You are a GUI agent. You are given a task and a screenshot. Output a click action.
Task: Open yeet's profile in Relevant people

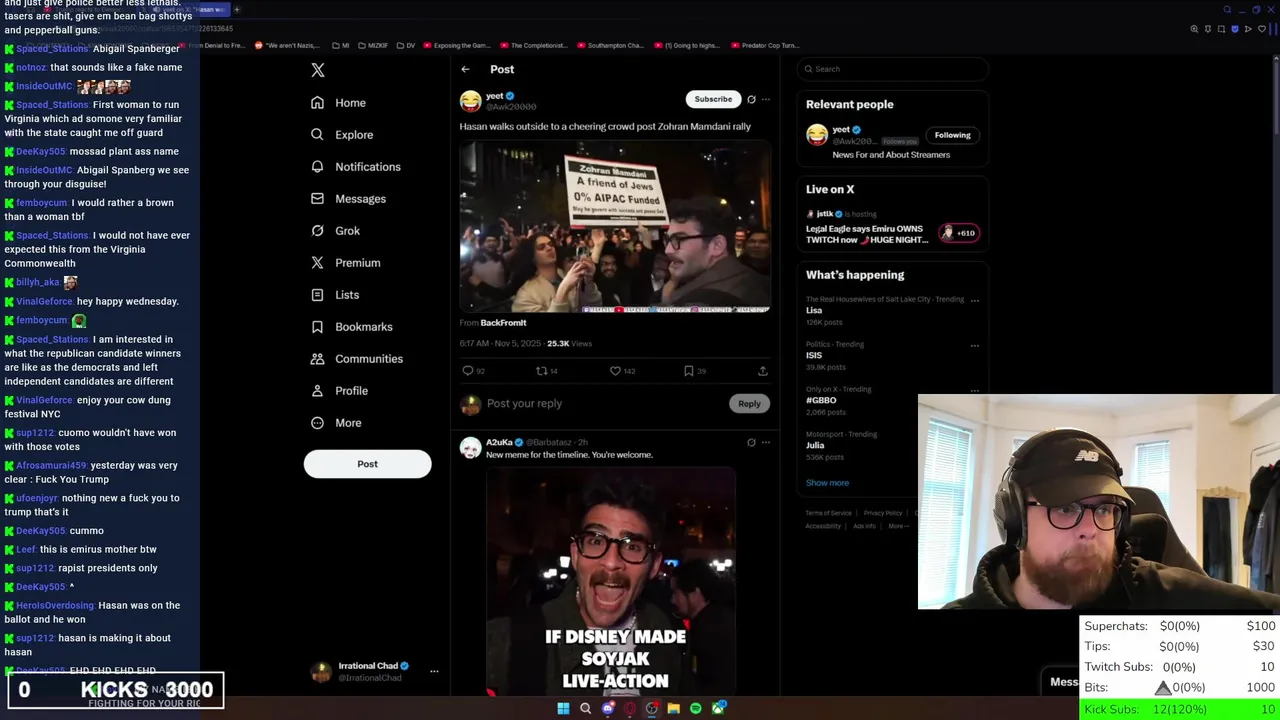click(x=841, y=129)
